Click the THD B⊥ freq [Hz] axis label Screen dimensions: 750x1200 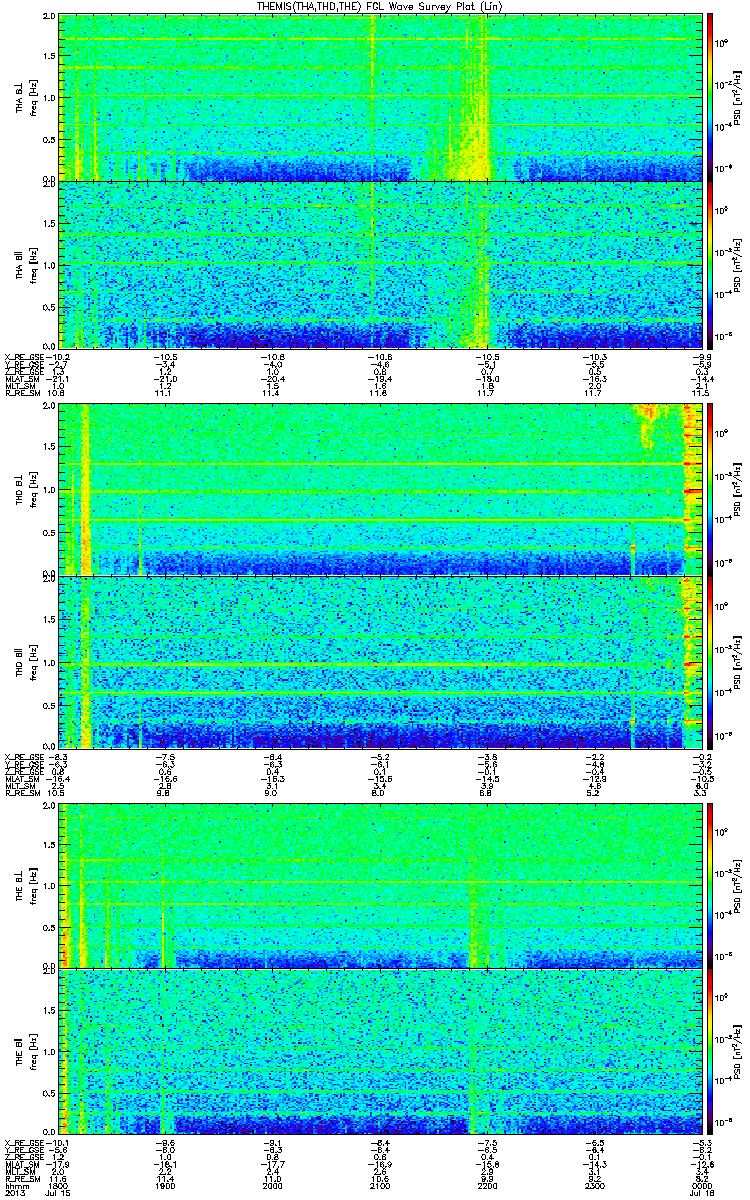point(32,490)
